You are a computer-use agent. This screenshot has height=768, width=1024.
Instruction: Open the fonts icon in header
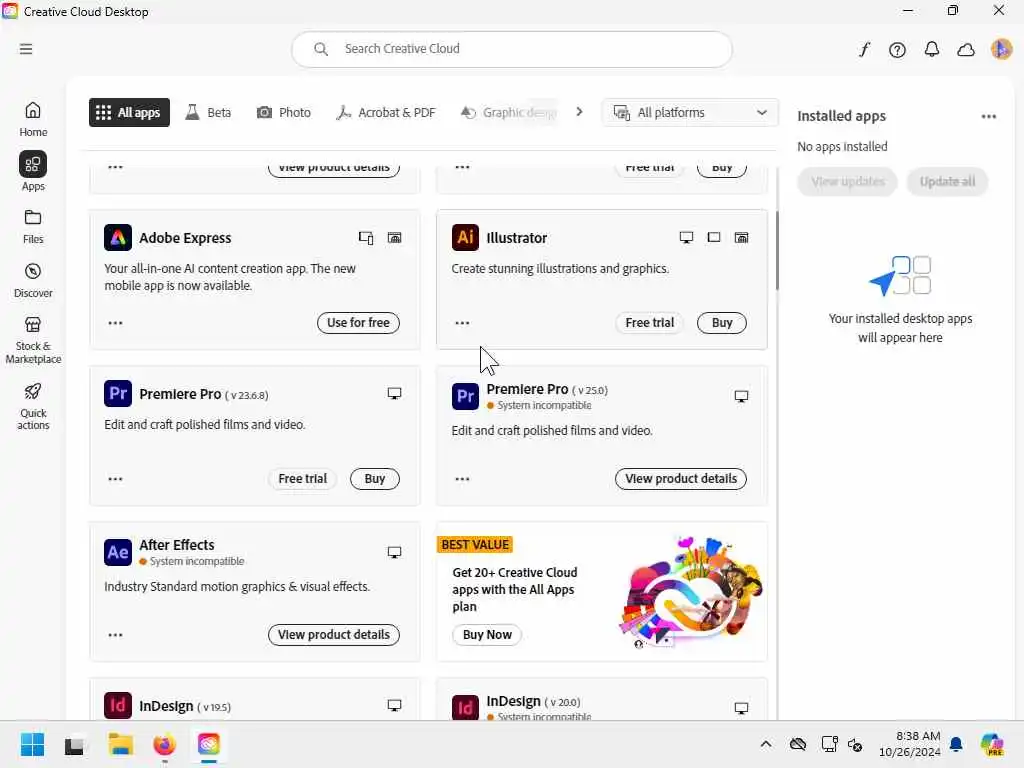[x=864, y=50]
